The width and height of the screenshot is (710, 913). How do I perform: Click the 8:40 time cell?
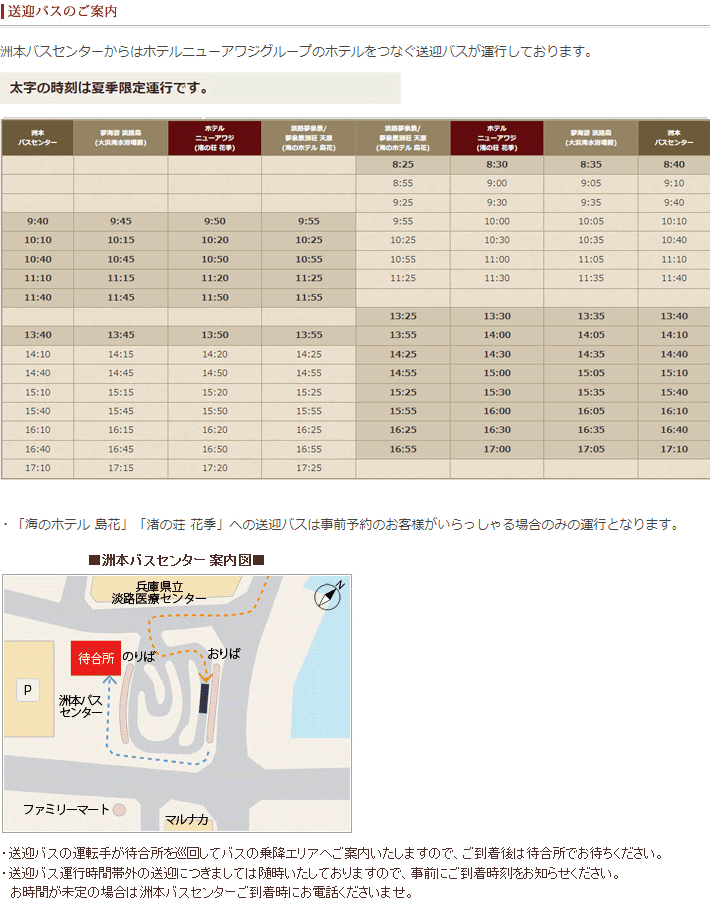pyautogui.click(x=674, y=164)
